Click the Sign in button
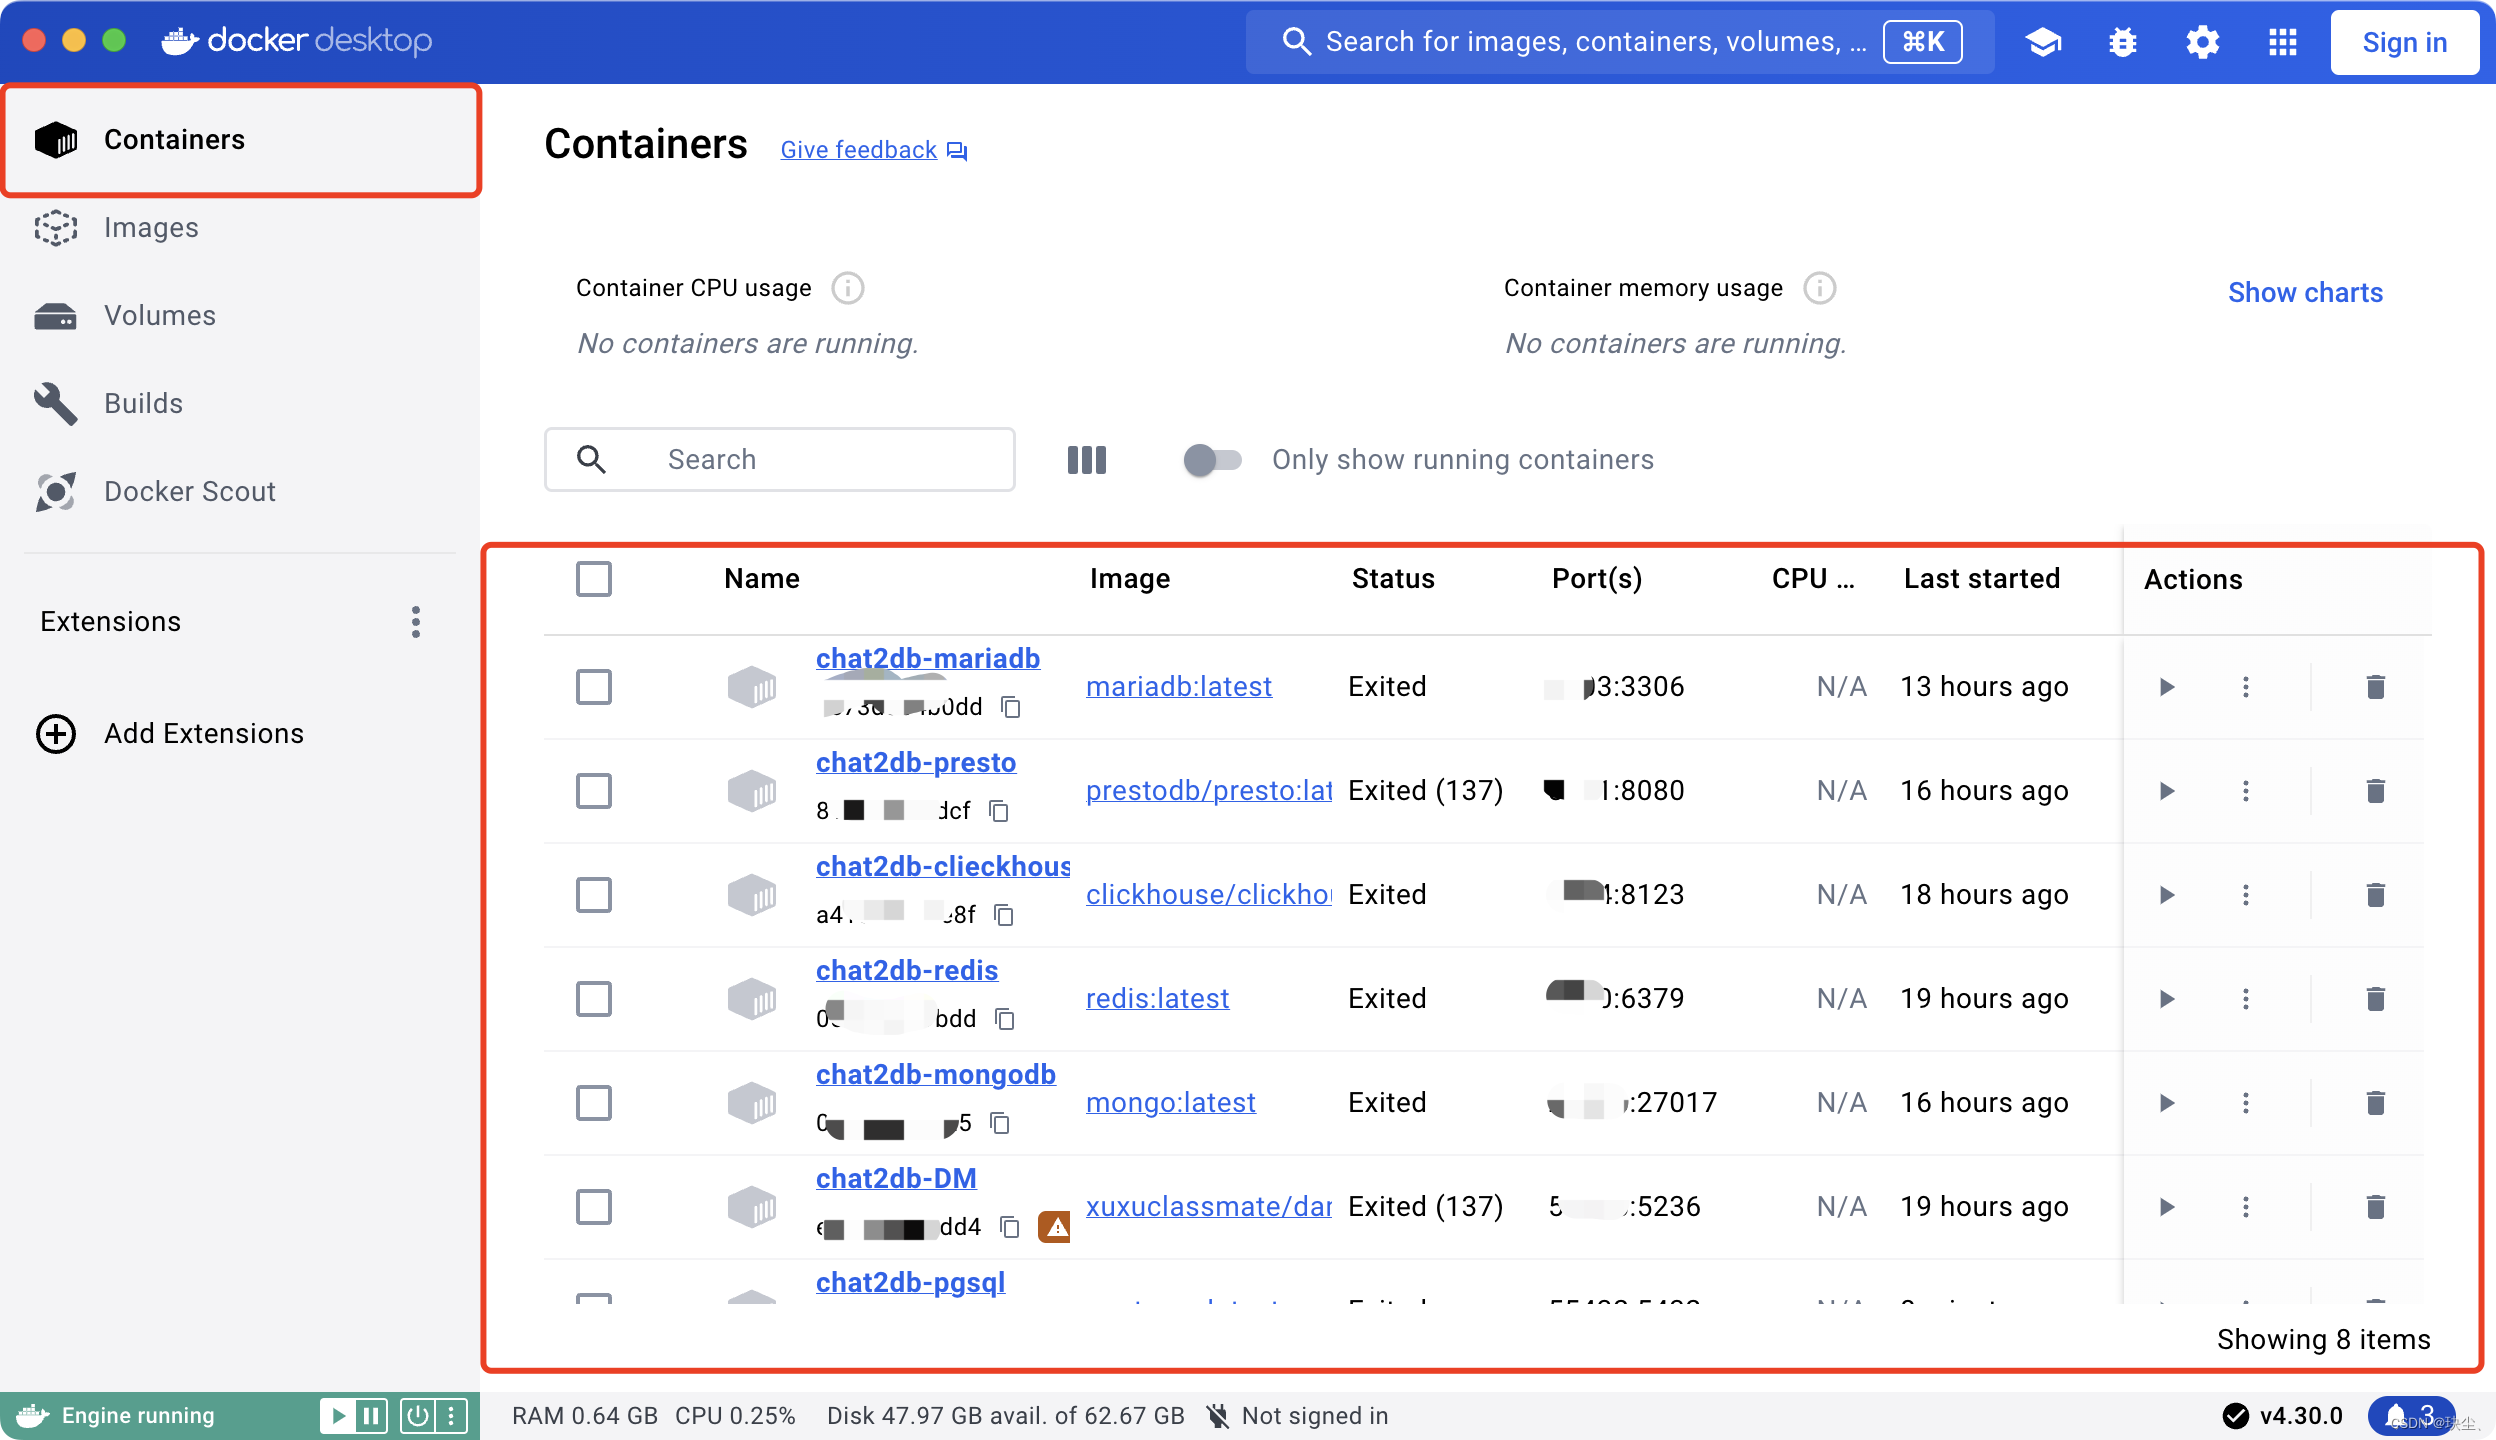2496x1440 pixels. point(2404,42)
